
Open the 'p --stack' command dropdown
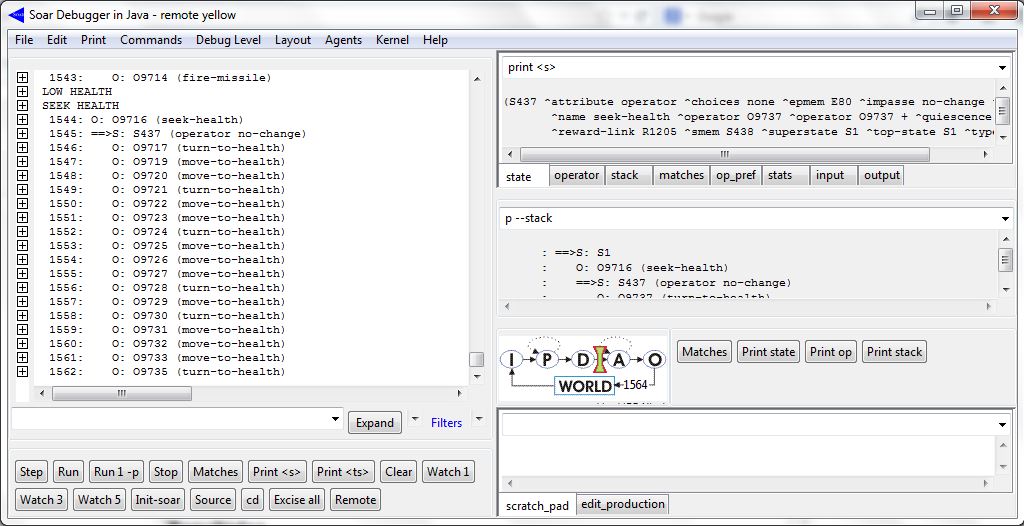point(1003,218)
